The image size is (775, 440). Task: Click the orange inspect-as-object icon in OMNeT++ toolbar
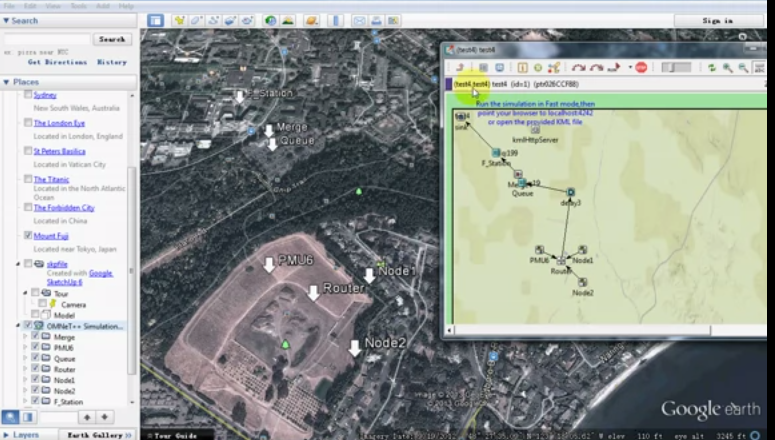[522, 68]
